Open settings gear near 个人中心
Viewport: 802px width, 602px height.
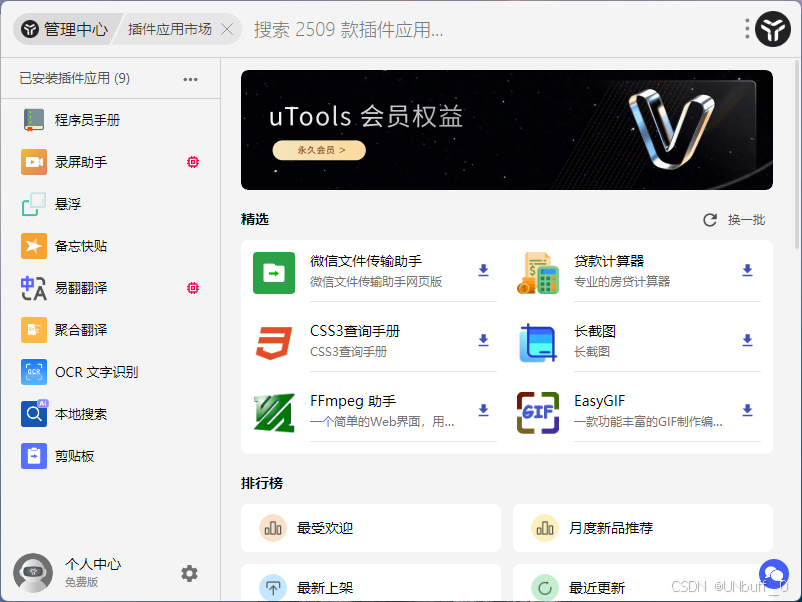(x=189, y=573)
